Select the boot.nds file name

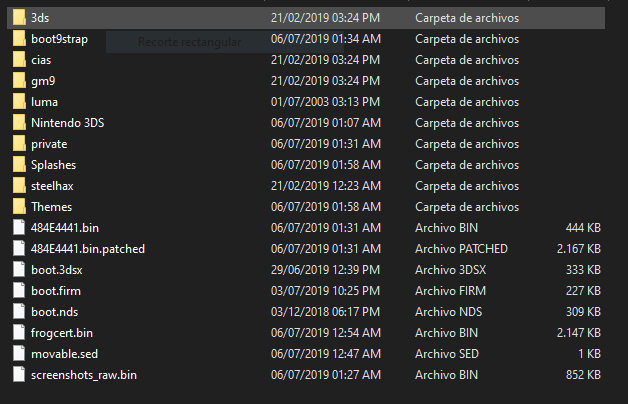click(54, 312)
